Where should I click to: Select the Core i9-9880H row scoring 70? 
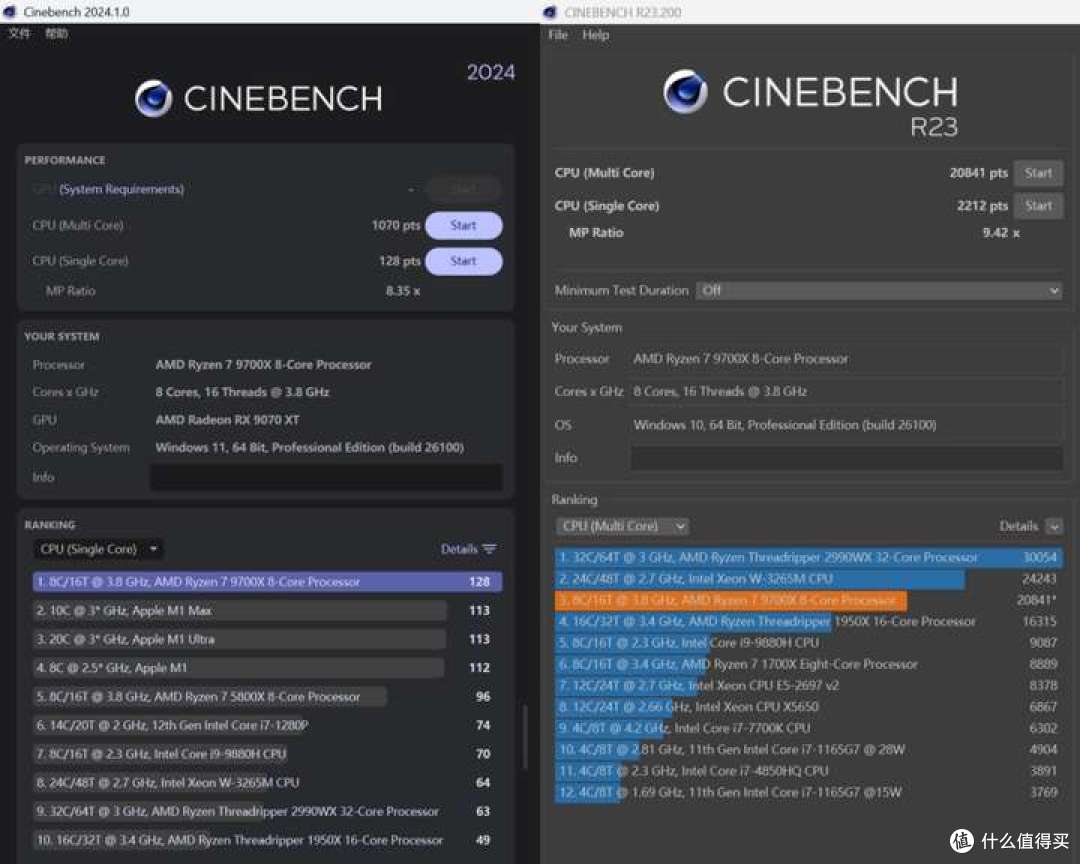coord(267,754)
